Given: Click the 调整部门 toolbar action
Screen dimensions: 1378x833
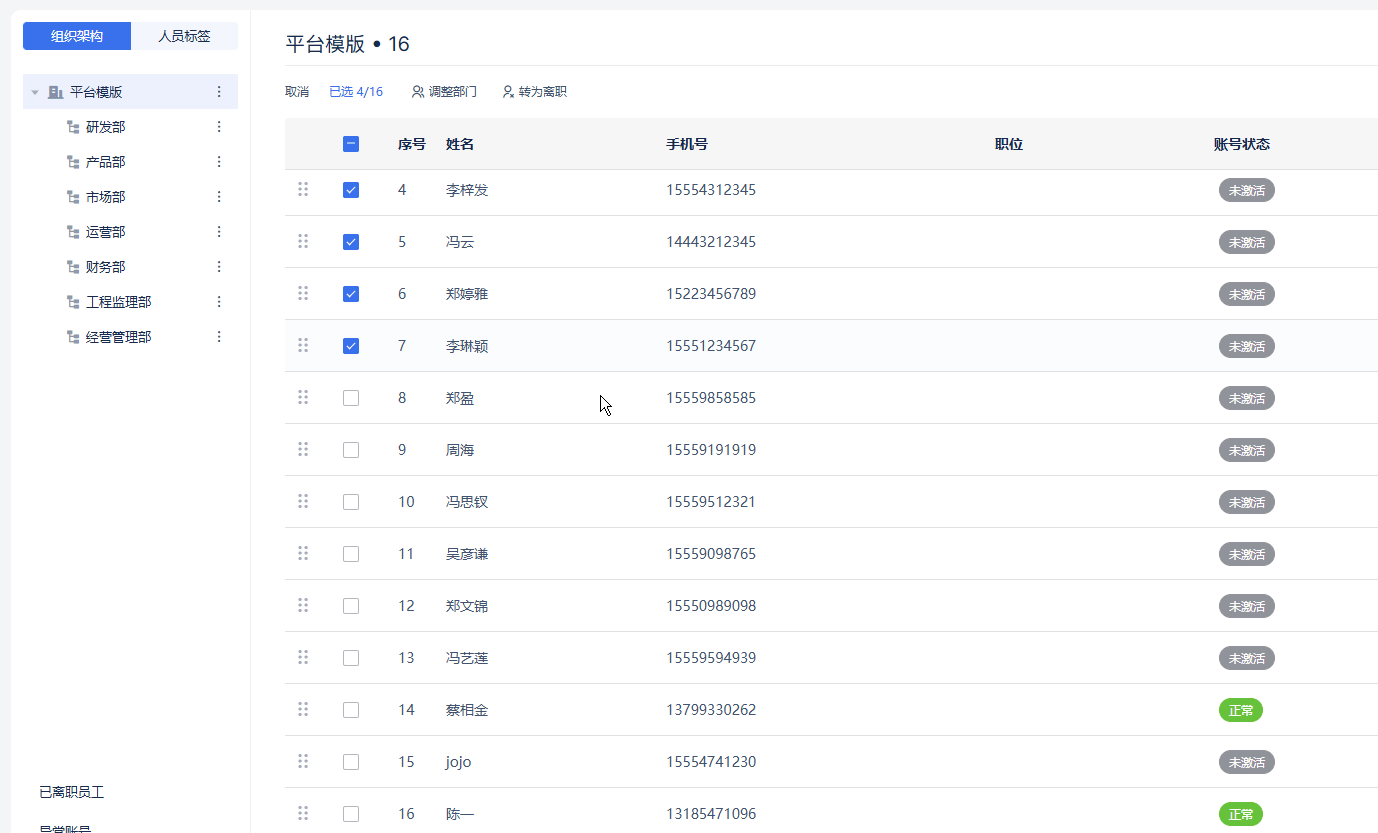Looking at the screenshot, I should tap(444, 92).
